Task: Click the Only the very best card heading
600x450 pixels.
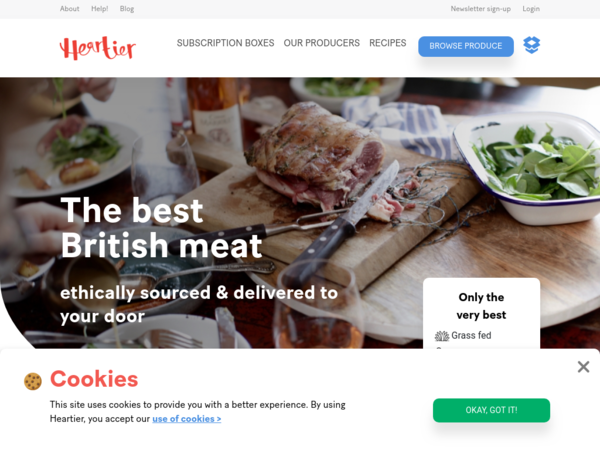Action: coord(481,306)
